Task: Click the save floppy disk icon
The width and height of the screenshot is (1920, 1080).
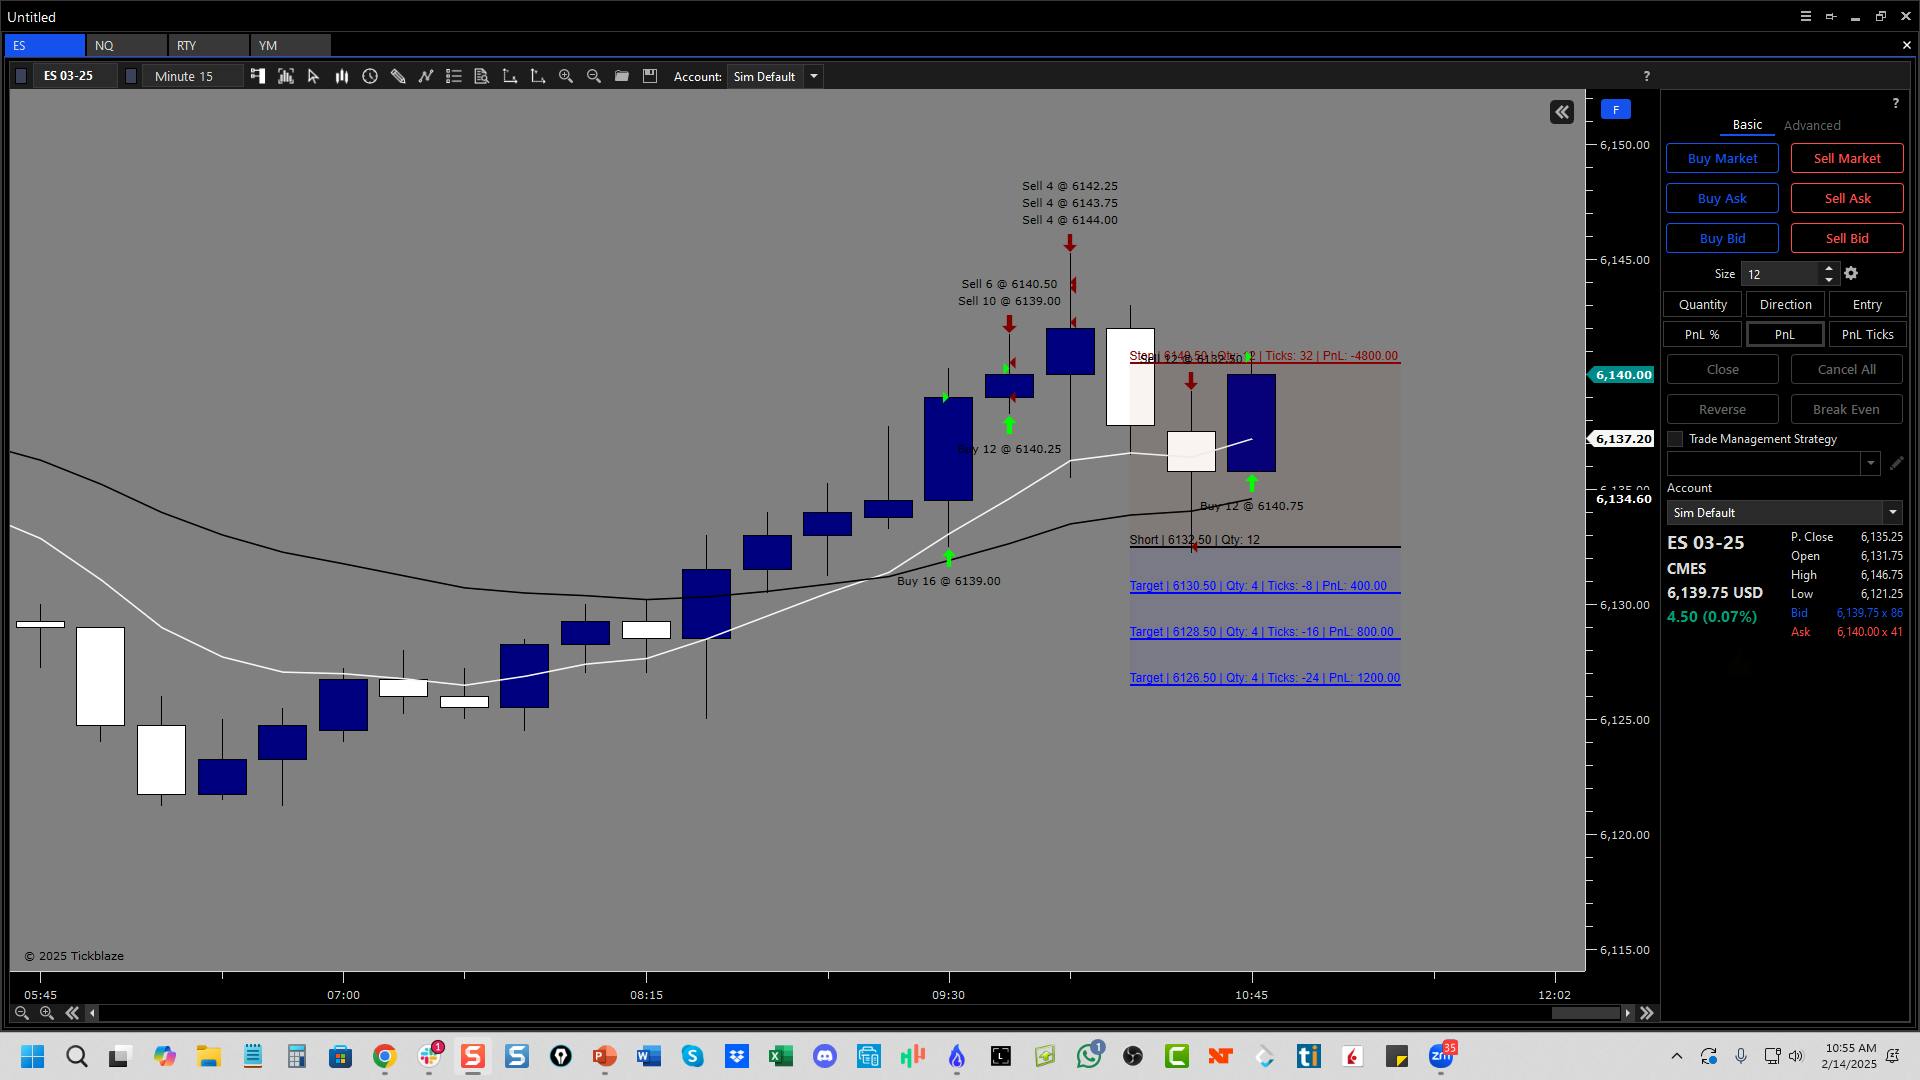Action: pos(650,76)
